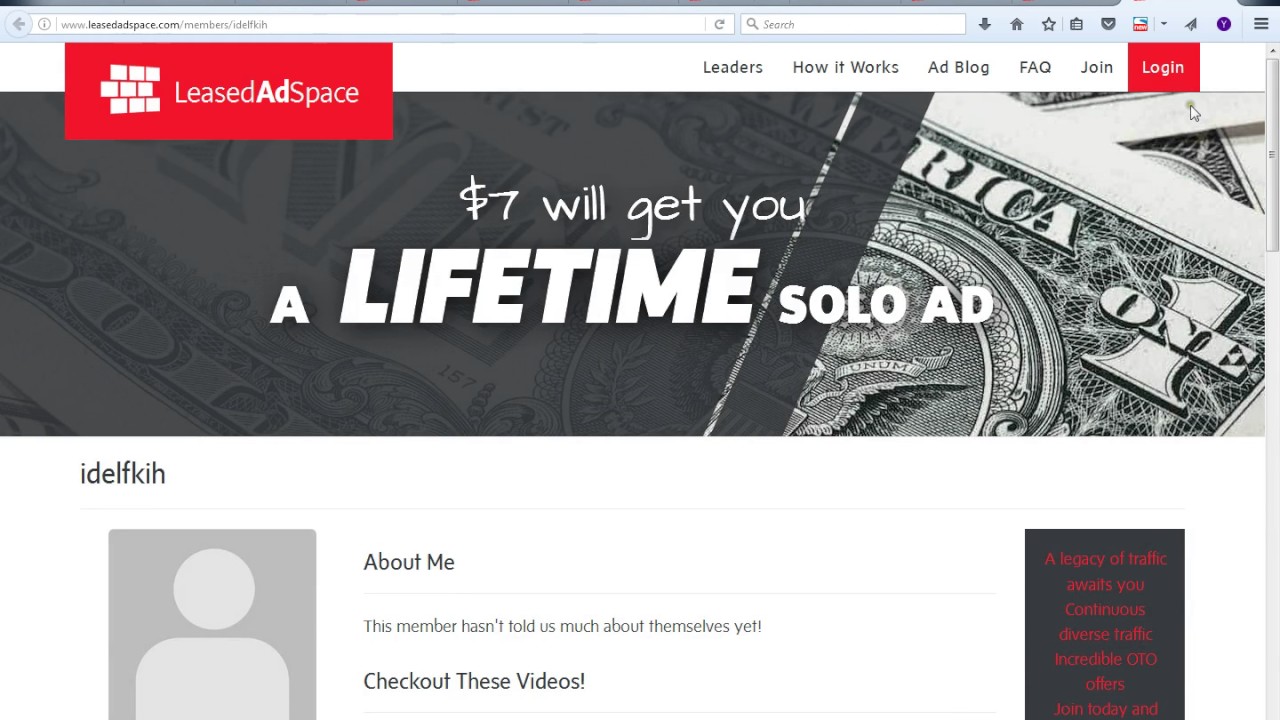Click the red 'new' extension icon

pyautogui.click(x=1140, y=24)
